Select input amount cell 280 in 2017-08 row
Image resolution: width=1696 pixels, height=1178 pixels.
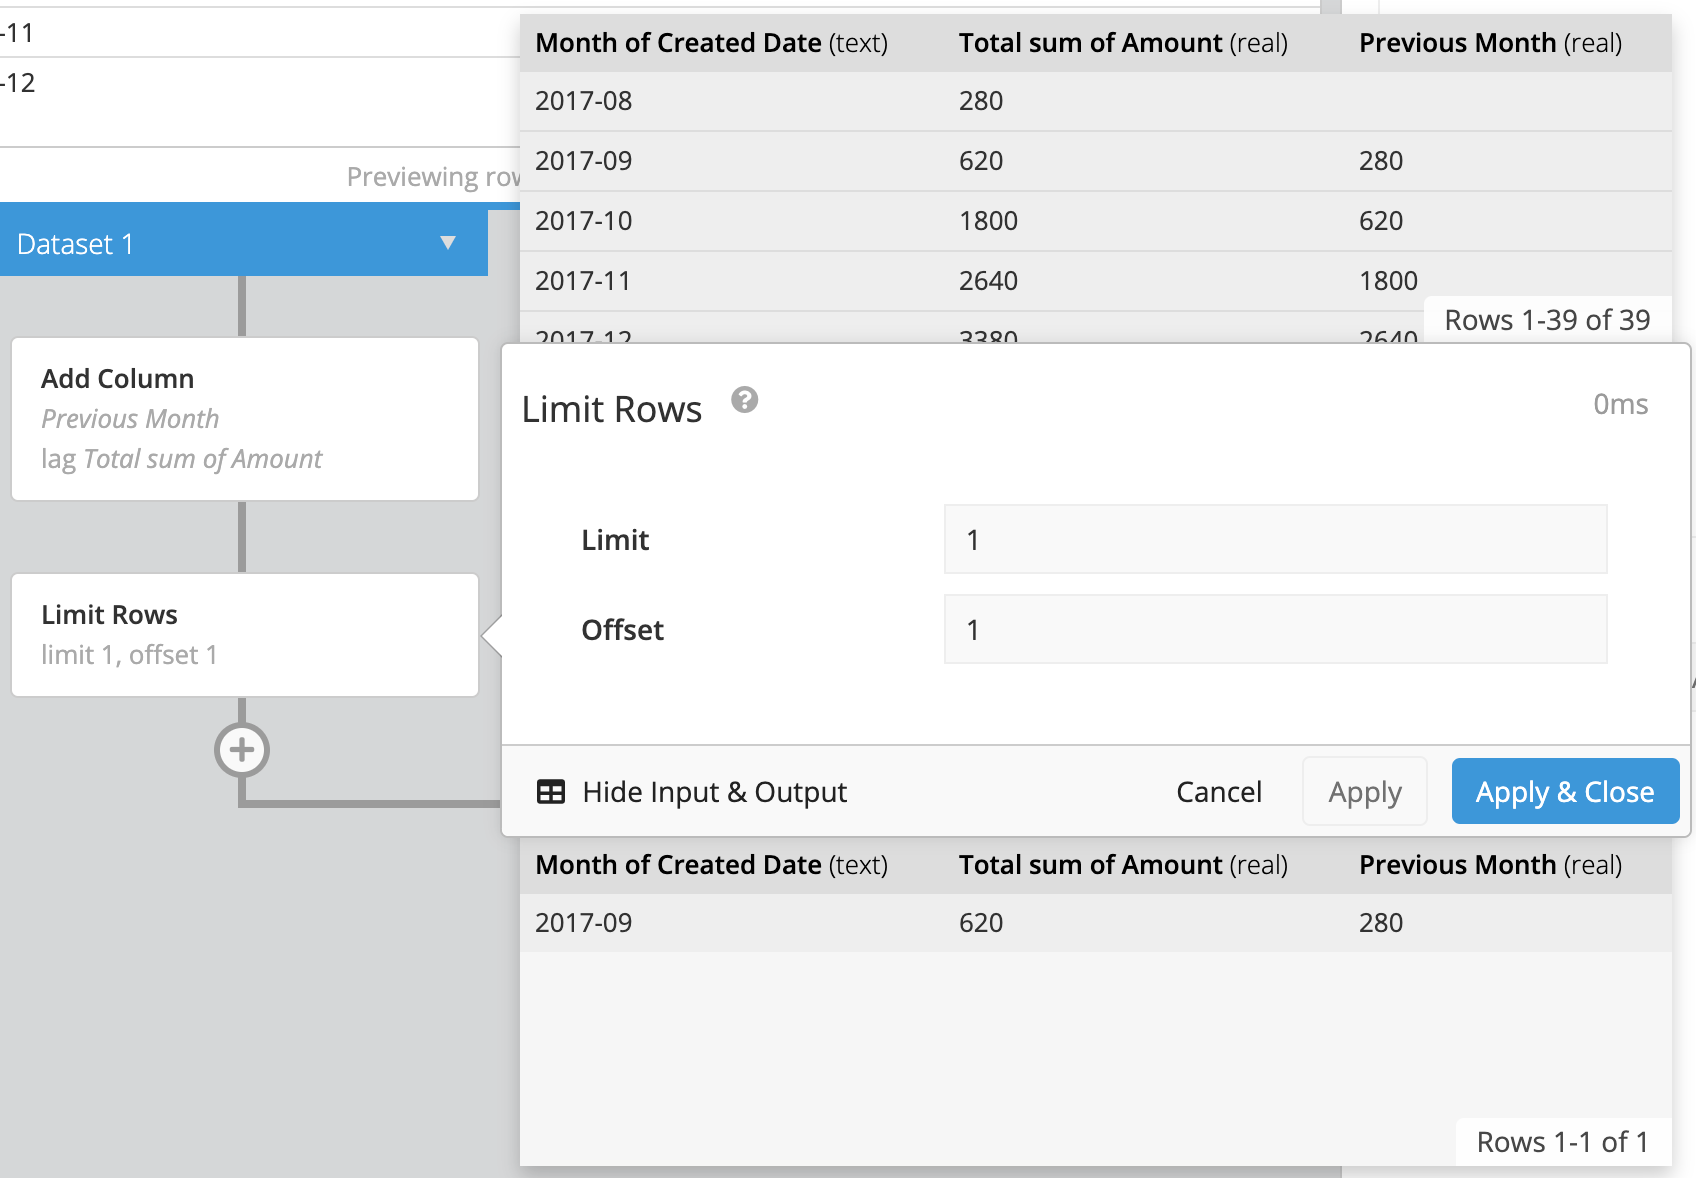(981, 101)
